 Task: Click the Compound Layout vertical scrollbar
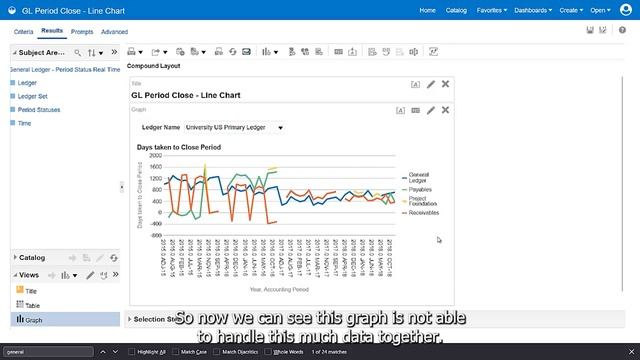[622, 184]
